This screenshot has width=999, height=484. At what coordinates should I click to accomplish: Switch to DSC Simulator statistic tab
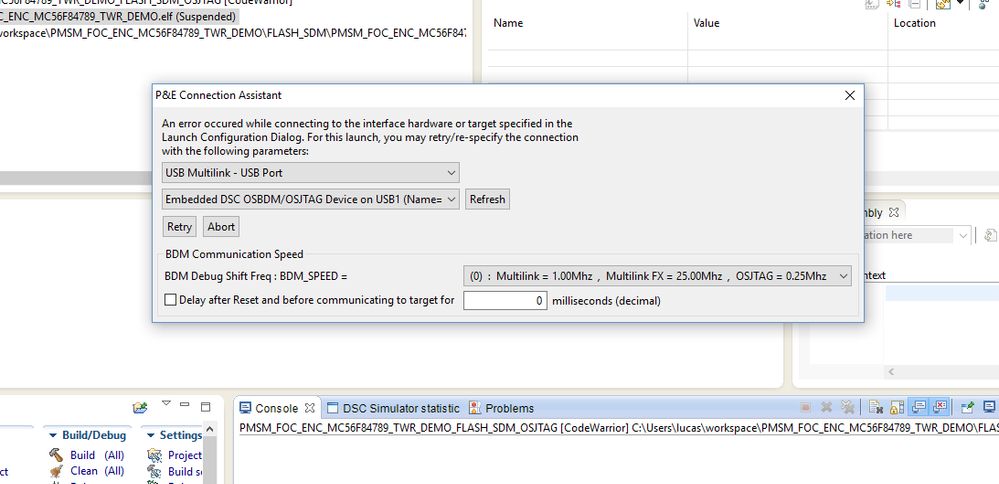tap(401, 408)
